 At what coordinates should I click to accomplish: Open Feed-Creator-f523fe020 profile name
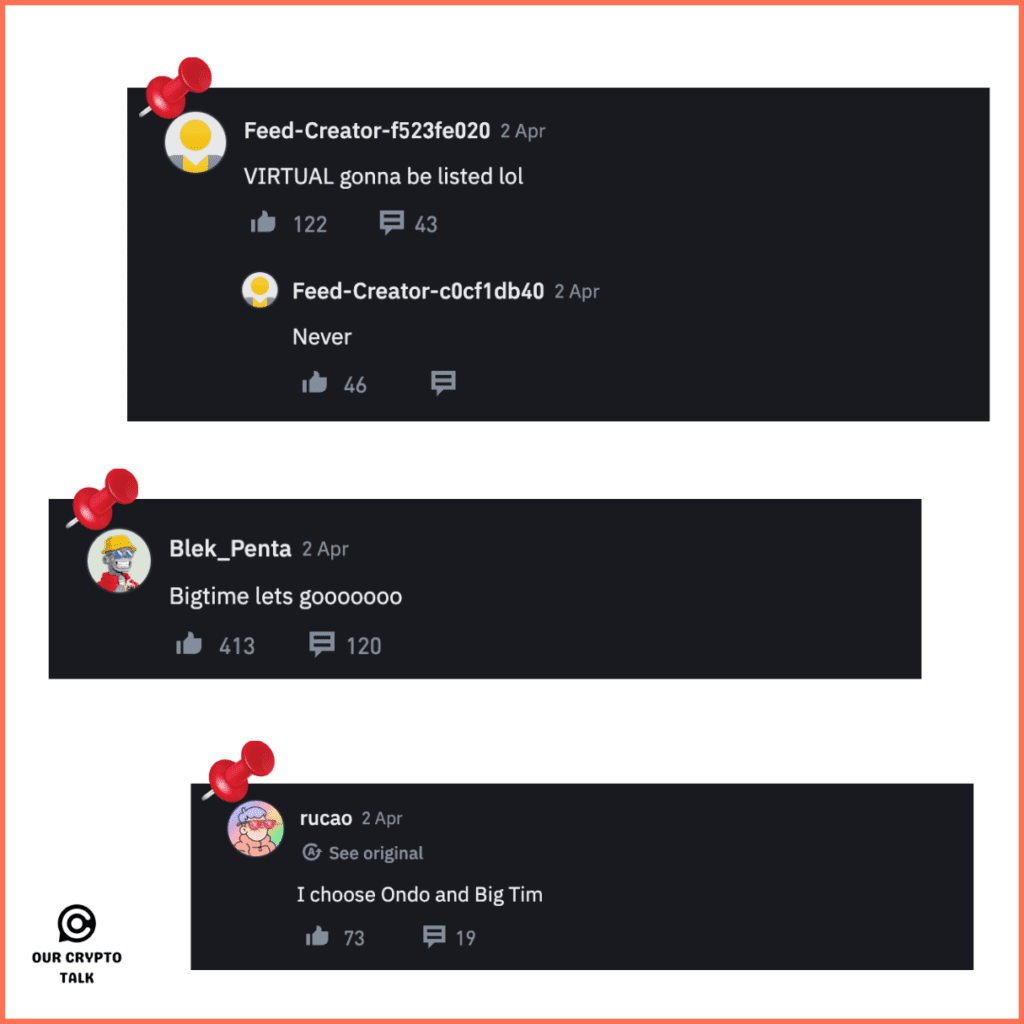[367, 131]
